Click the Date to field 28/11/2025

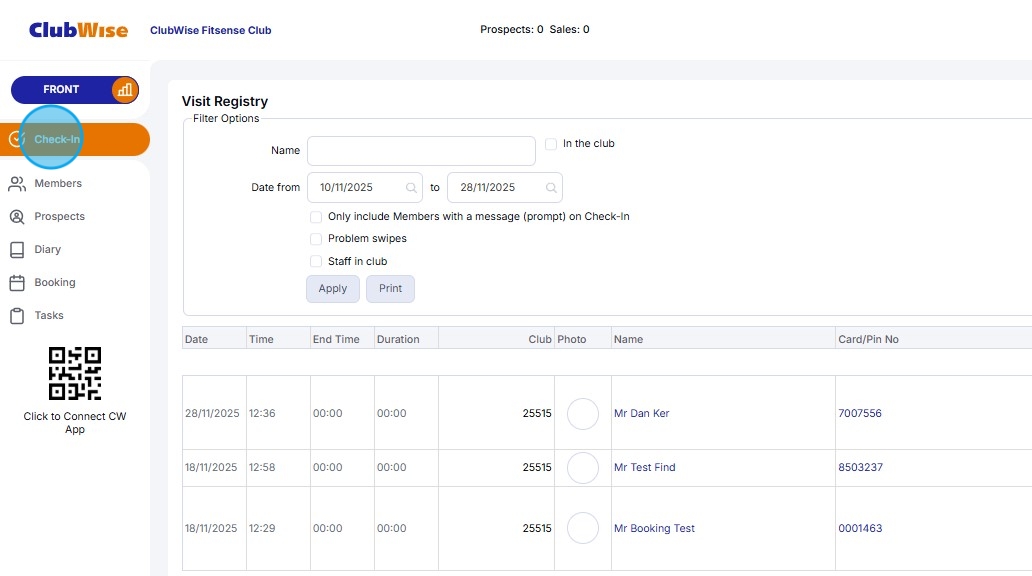coord(505,188)
